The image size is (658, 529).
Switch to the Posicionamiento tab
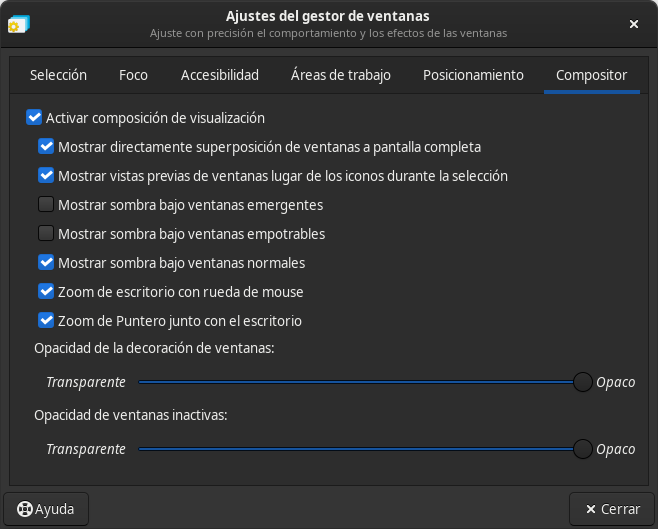click(x=473, y=75)
